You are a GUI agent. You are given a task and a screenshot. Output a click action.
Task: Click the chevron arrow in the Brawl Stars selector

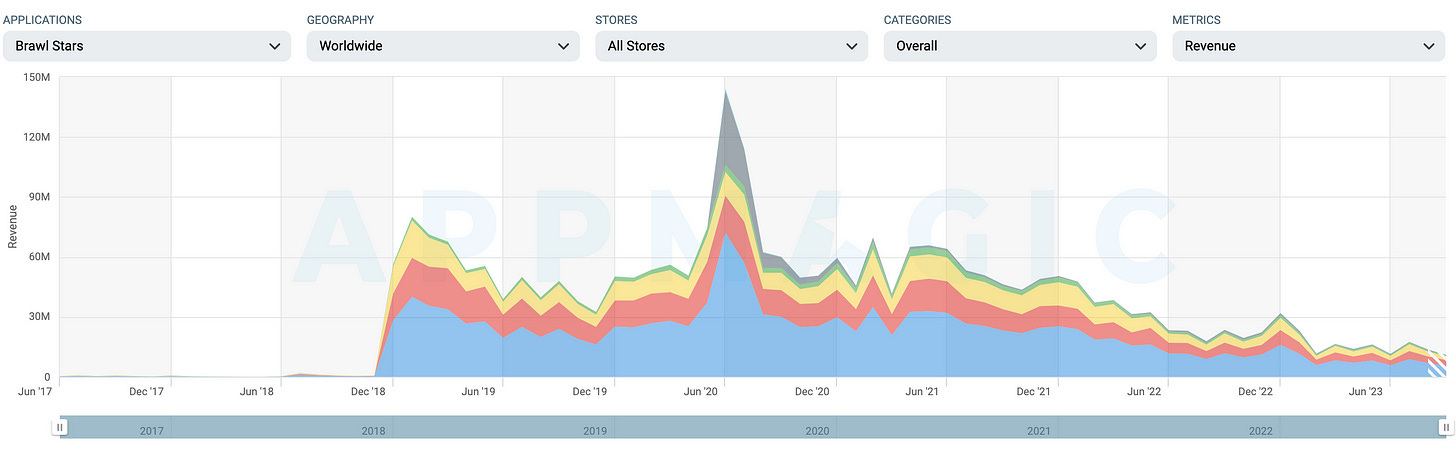coord(275,46)
